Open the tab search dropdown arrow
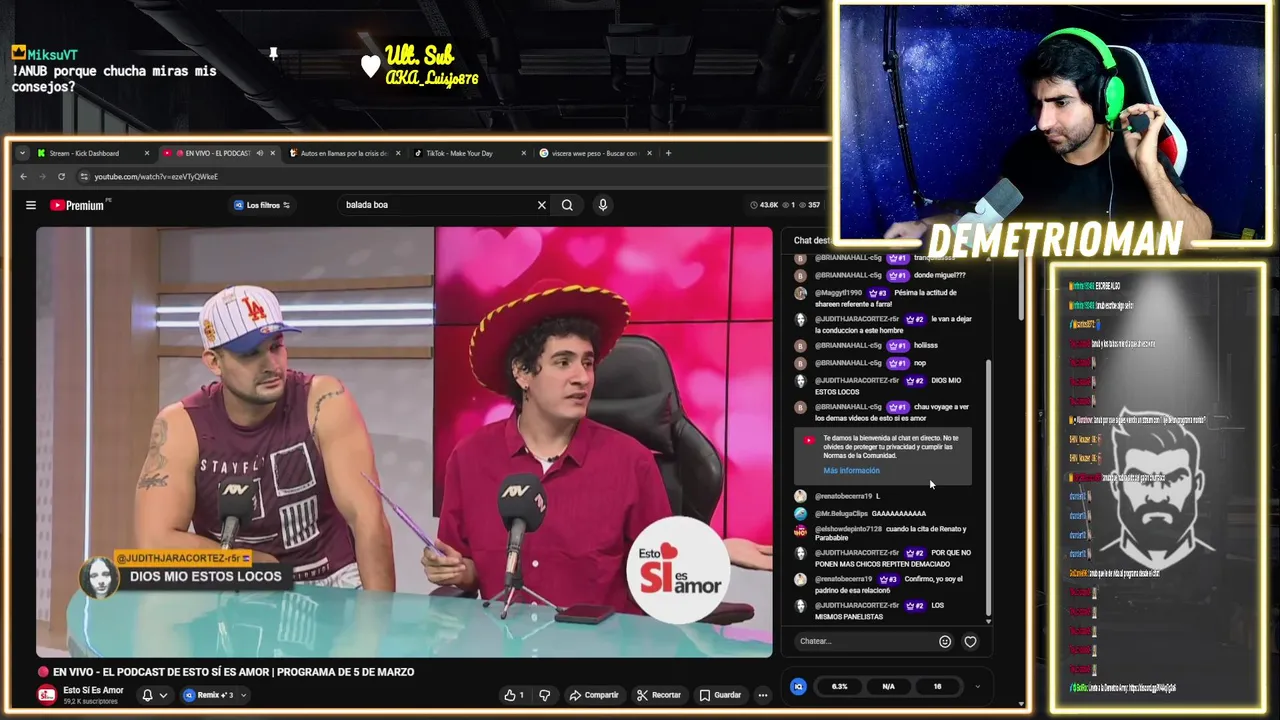Image resolution: width=1280 pixels, height=720 pixels. (22, 154)
